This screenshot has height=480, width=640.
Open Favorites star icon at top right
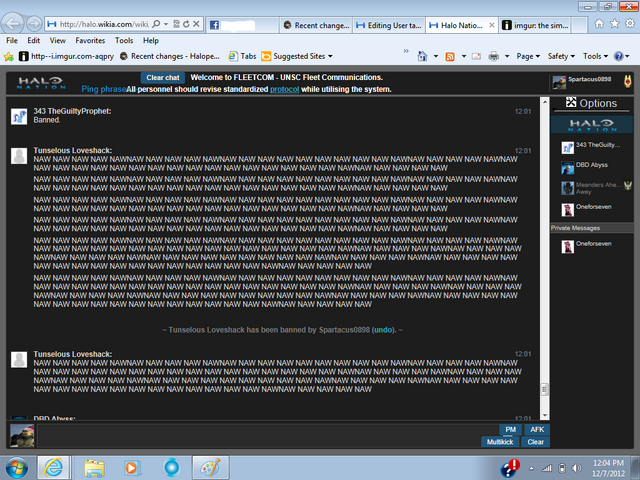point(614,24)
